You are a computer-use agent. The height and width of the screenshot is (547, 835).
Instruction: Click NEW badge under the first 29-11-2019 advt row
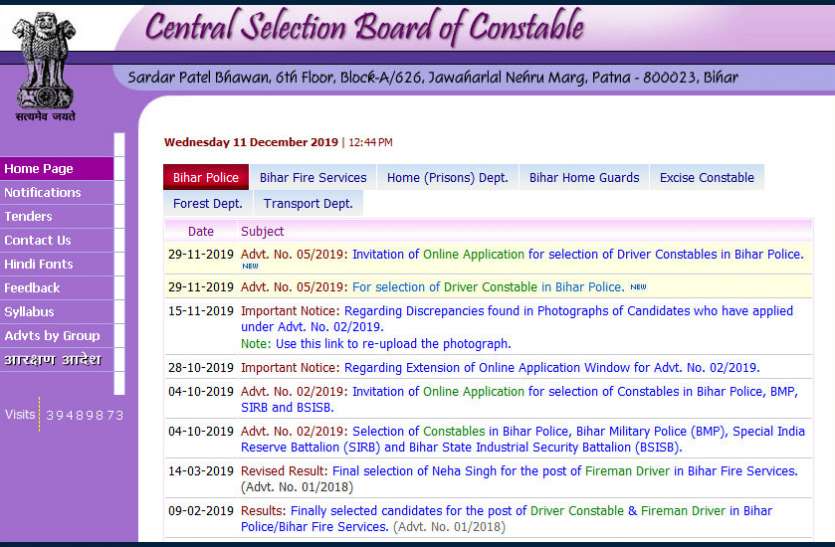click(x=250, y=266)
